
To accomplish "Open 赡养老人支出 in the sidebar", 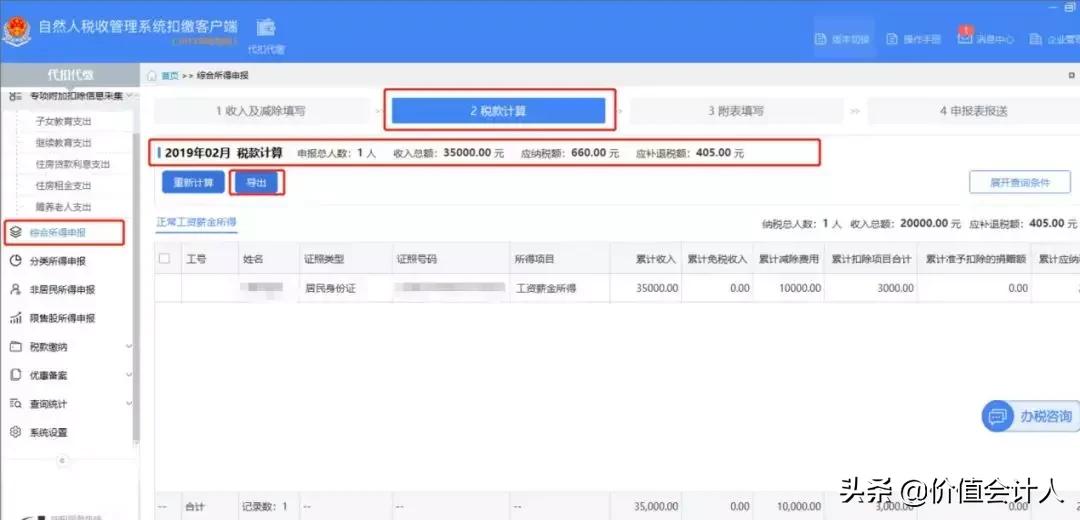I will click(63, 207).
